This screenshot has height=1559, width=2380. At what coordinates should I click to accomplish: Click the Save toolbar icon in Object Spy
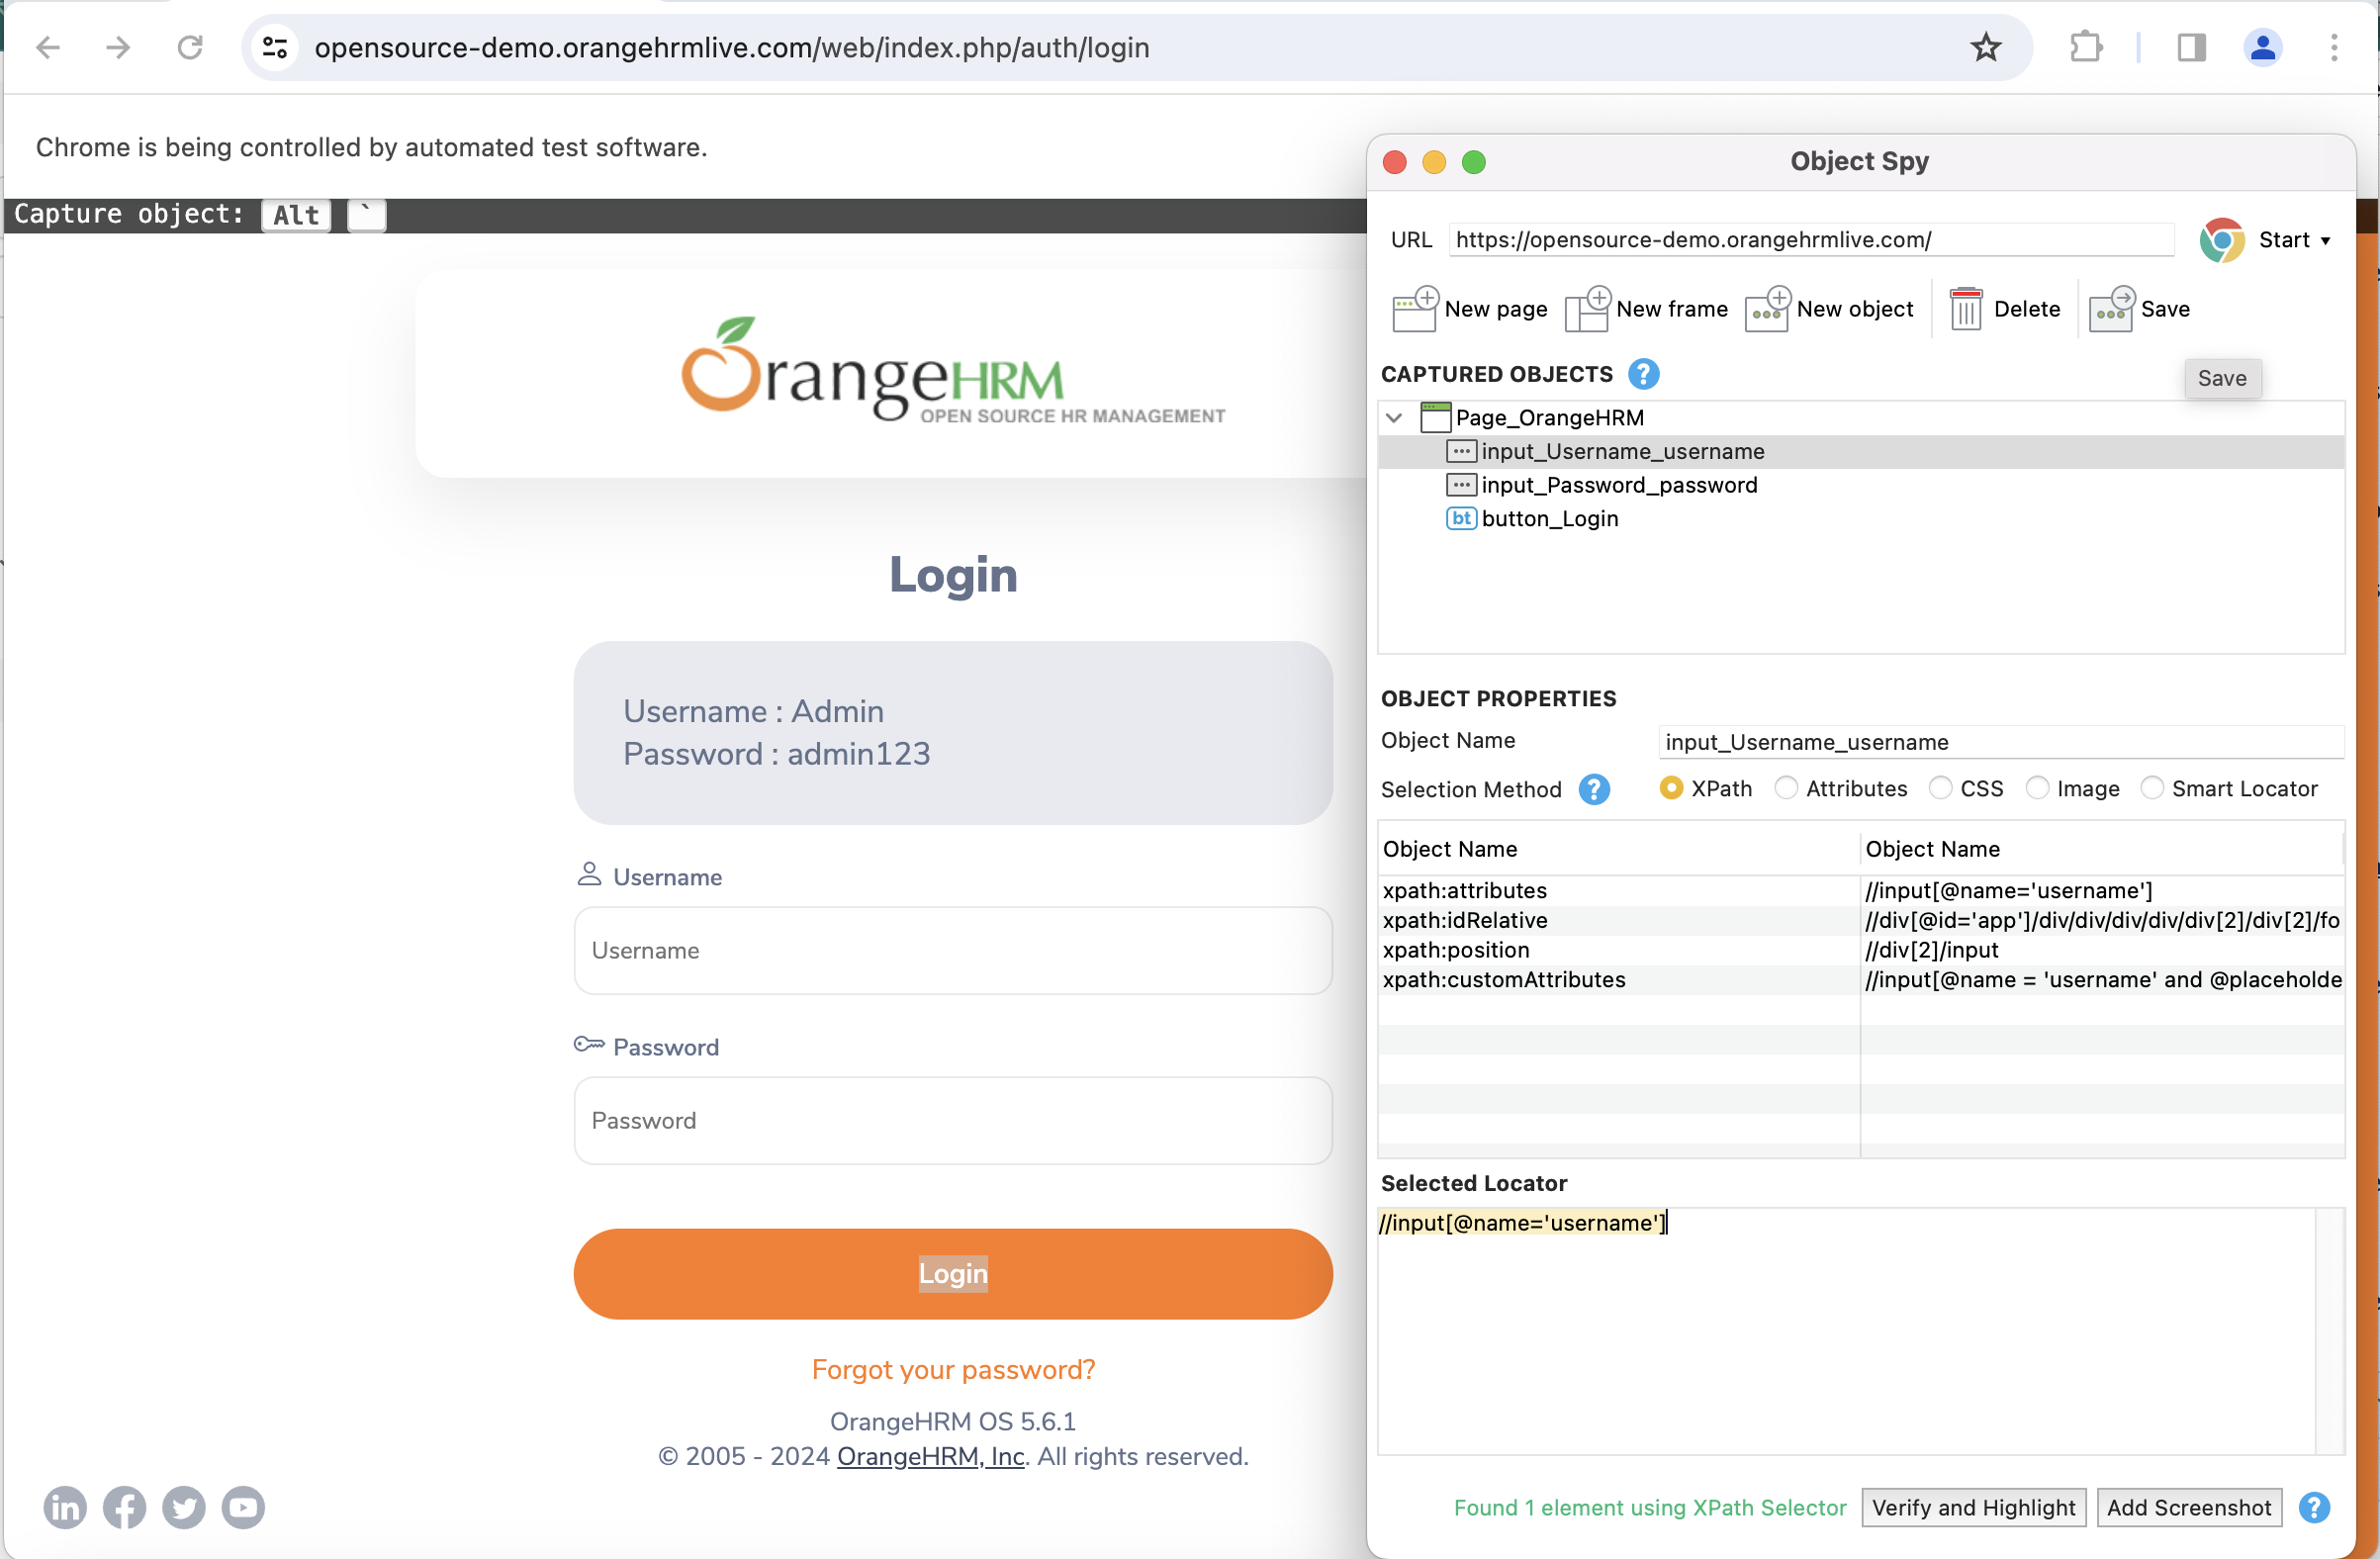point(2112,309)
